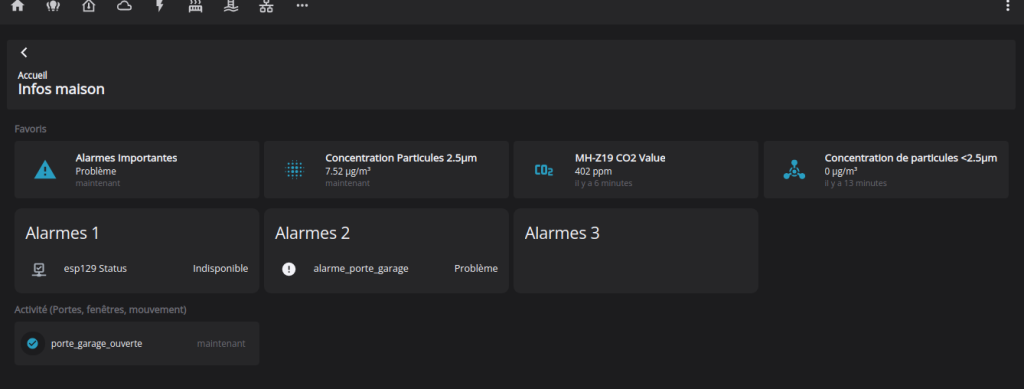Expand the three-dot overflow tabs menu
Image resolution: width=1024 pixels, height=389 pixels.
[302, 5]
